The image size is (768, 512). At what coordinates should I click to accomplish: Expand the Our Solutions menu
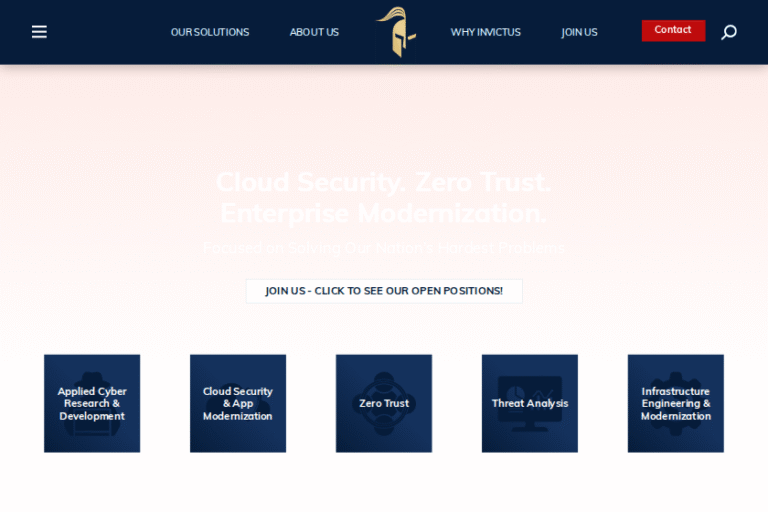coord(210,32)
